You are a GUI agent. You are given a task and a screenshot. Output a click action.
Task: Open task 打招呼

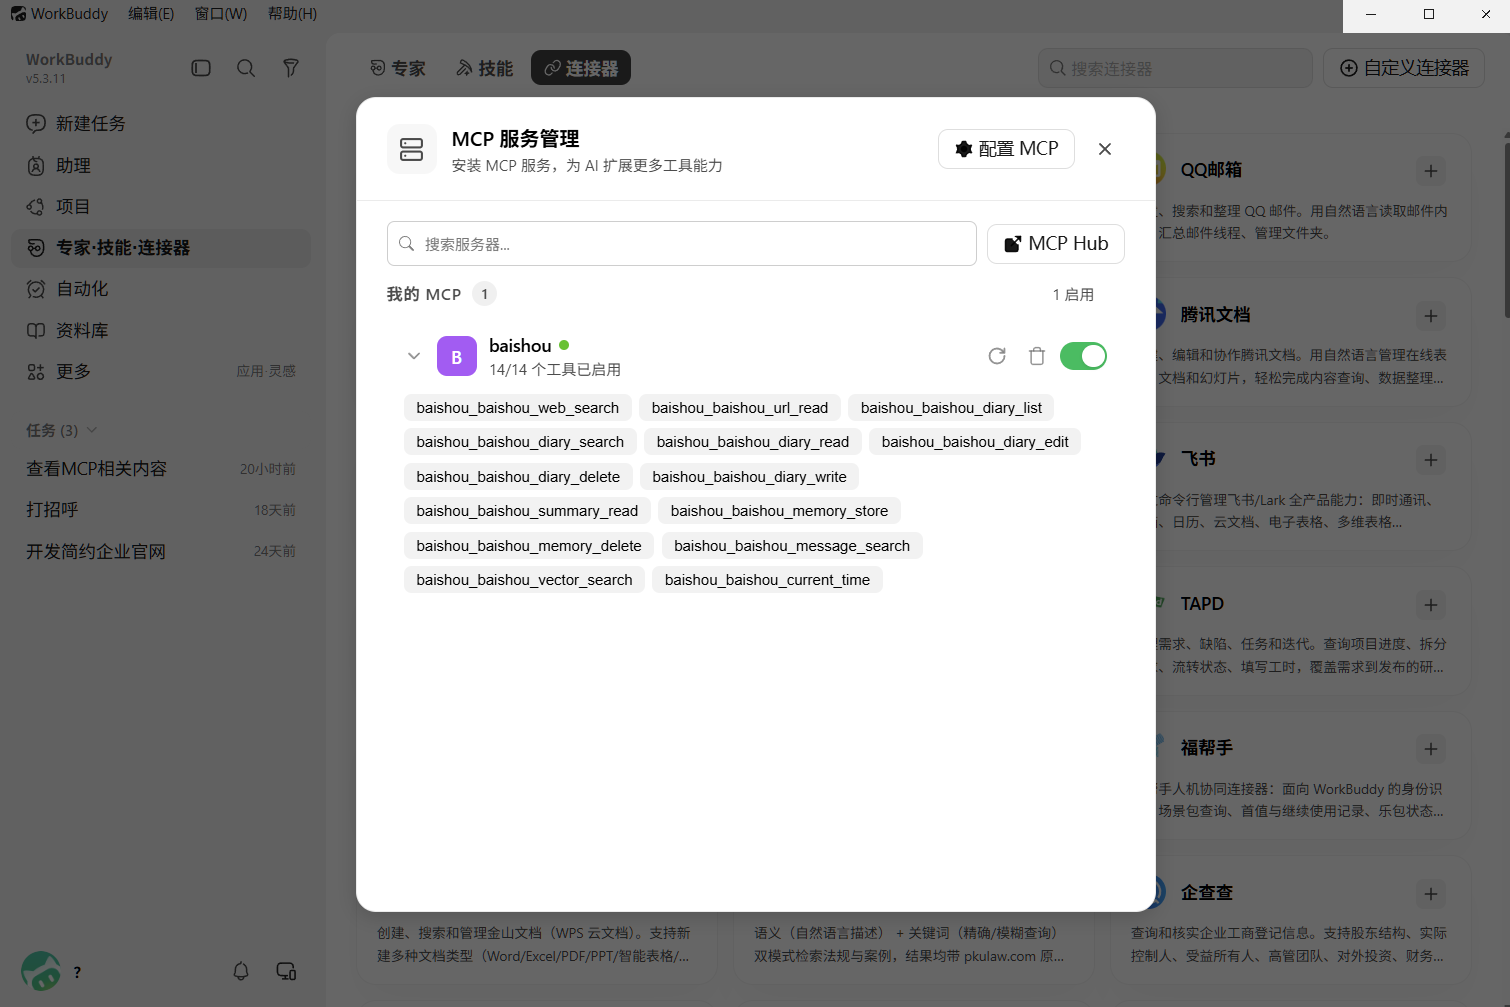pyautogui.click(x=160, y=510)
